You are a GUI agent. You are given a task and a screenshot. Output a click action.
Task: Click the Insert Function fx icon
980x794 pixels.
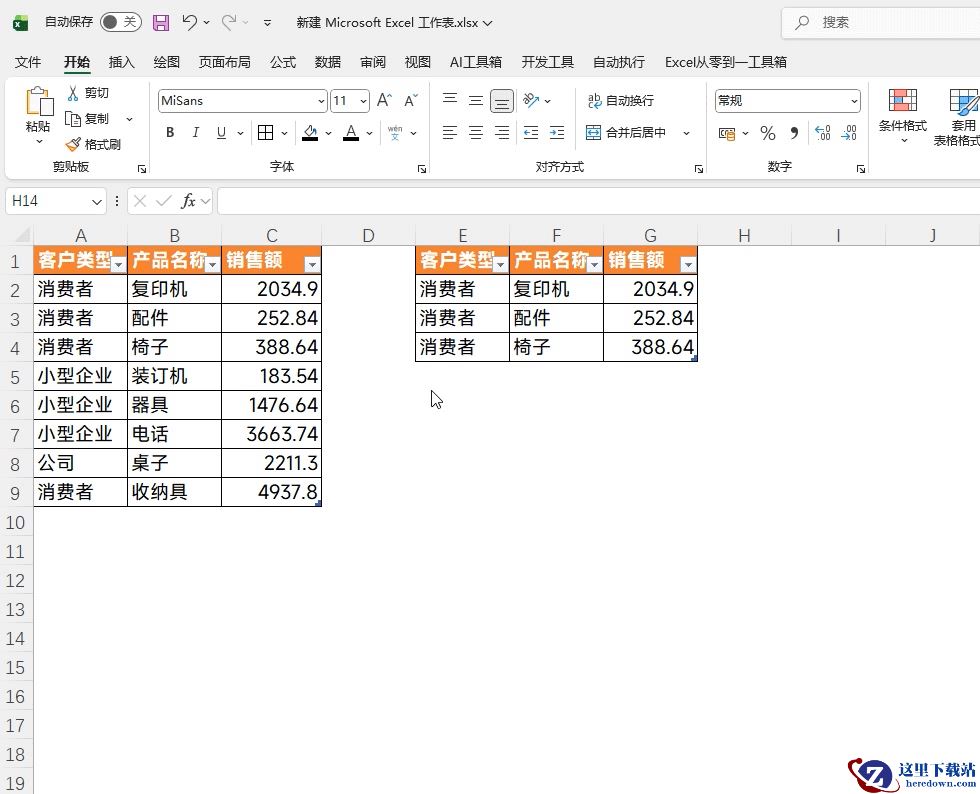pyautogui.click(x=188, y=201)
